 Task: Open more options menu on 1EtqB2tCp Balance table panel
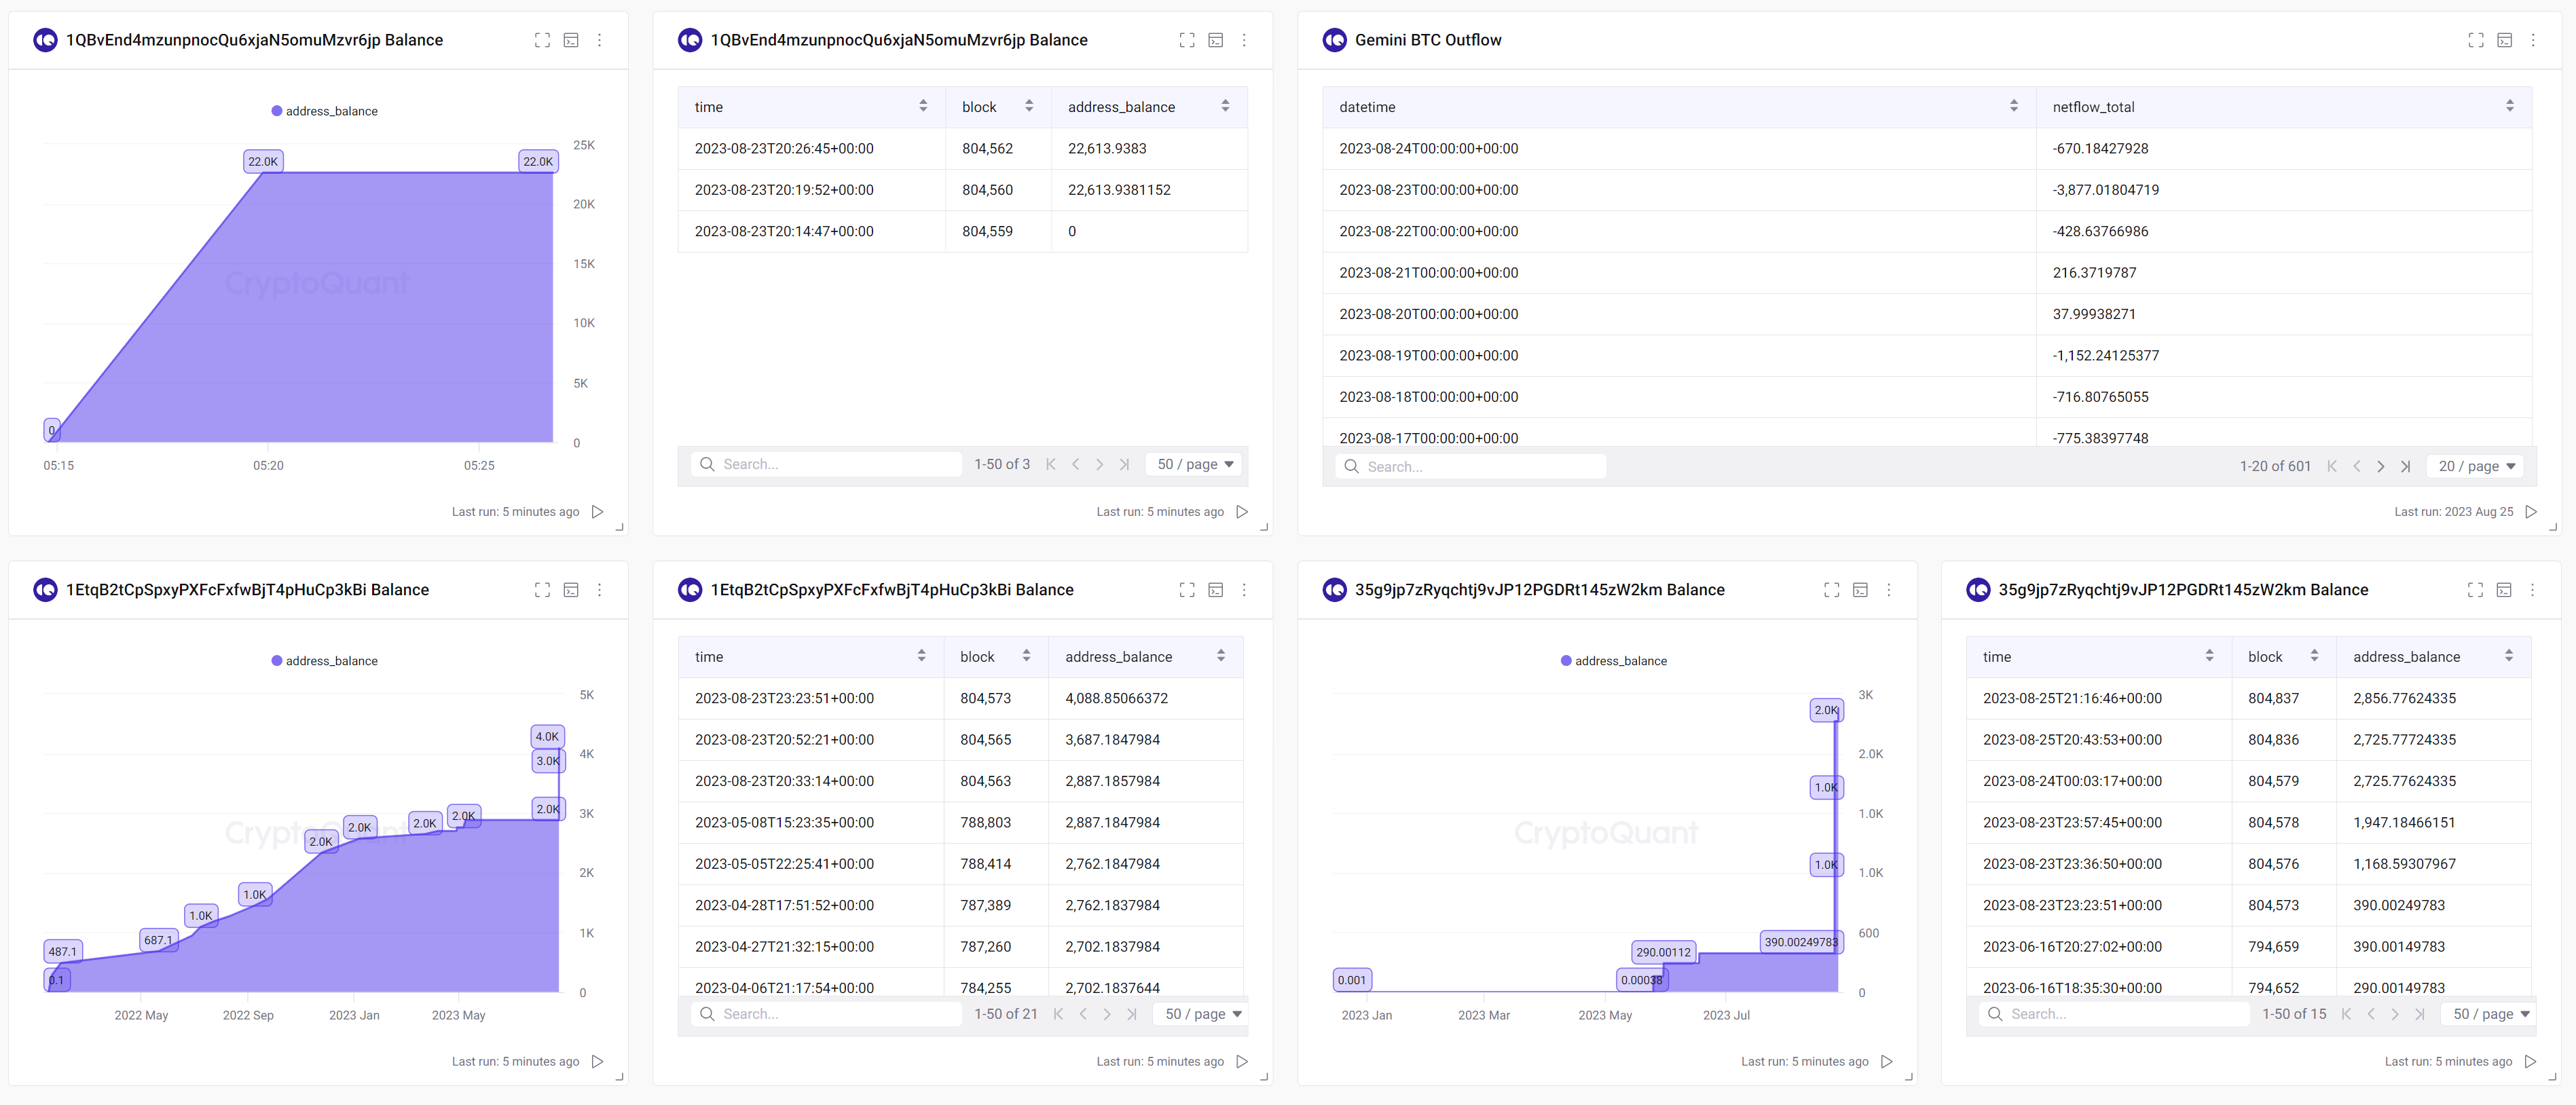coord(1245,590)
